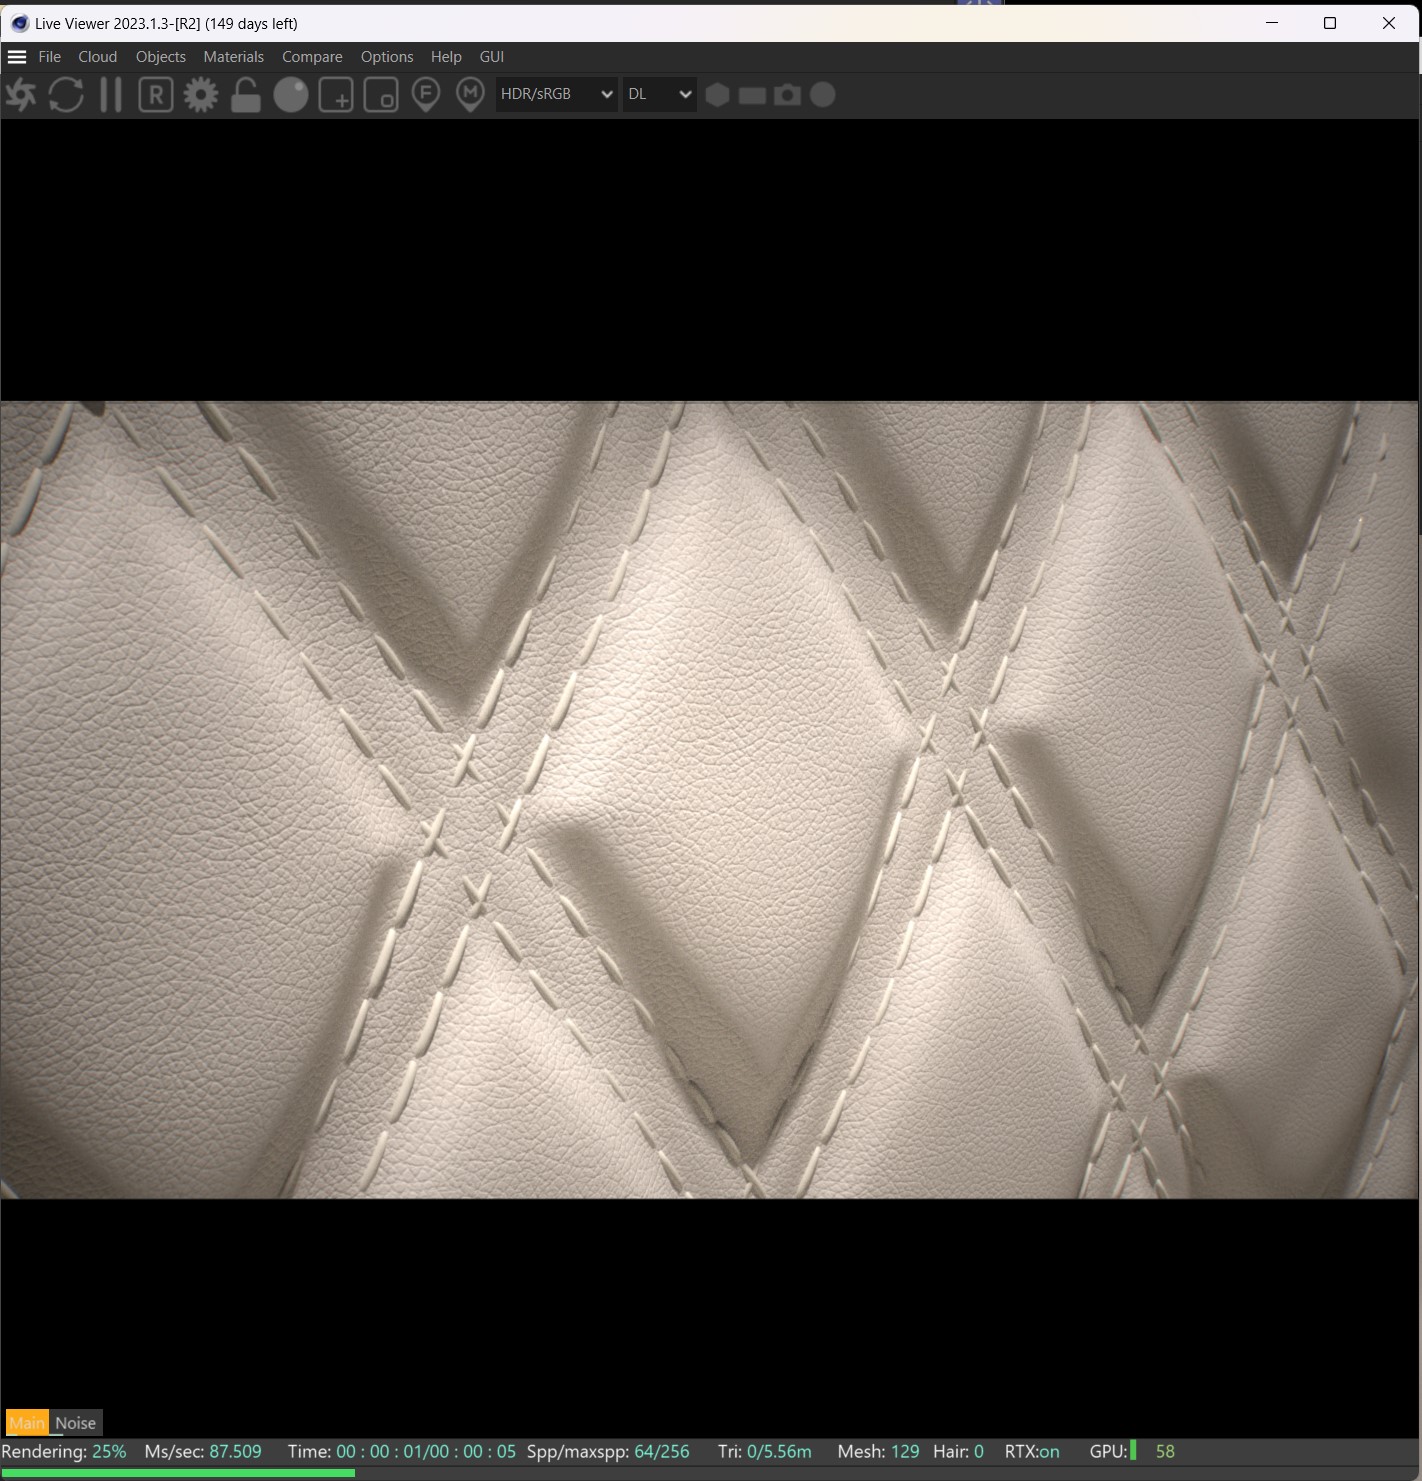Open the Materials menu
Screen dimensions: 1422x1481
tap(234, 57)
